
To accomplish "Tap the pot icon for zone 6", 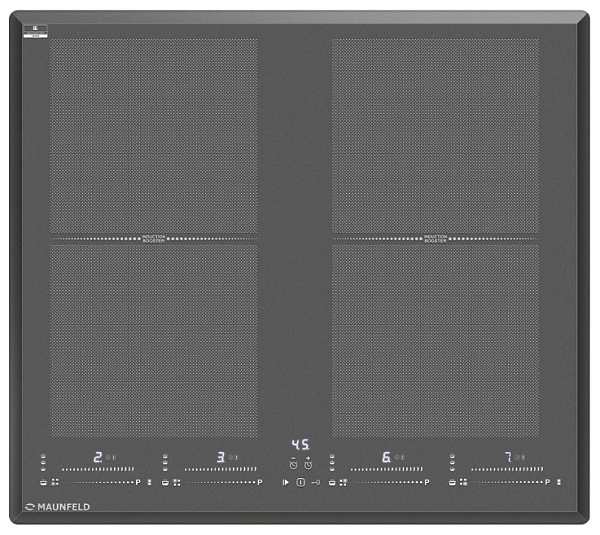I will pos(331,482).
